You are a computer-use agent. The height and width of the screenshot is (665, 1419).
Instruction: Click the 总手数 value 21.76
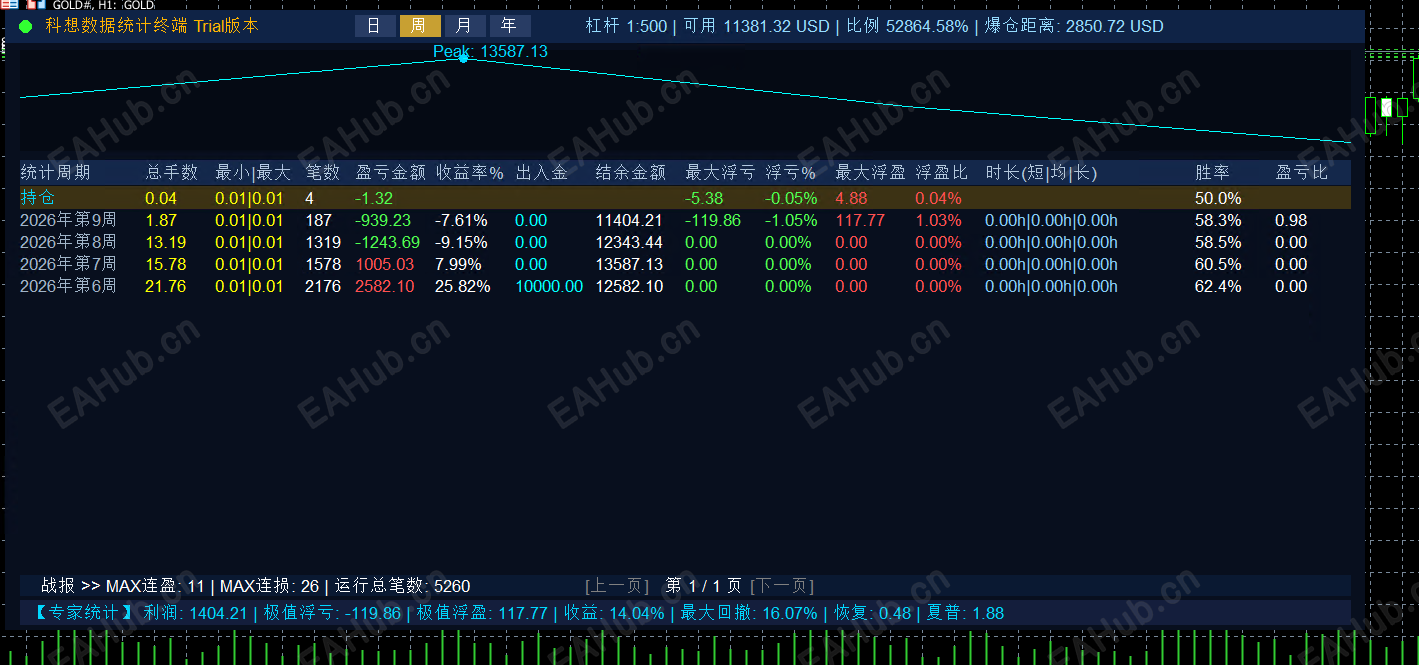pos(165,286)
